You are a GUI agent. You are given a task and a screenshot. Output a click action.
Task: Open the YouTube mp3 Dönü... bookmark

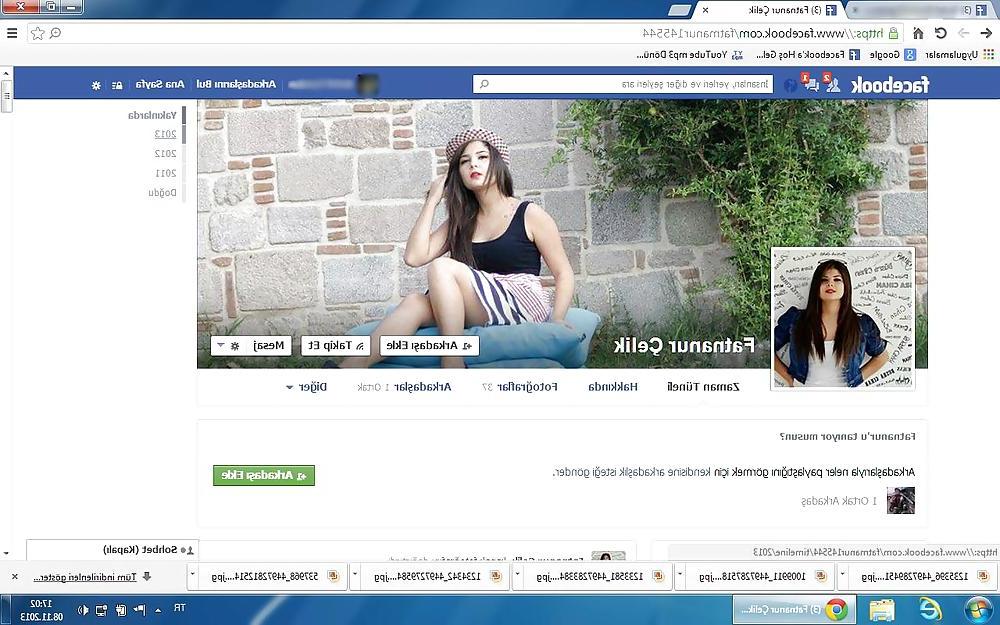pos(689,55)
